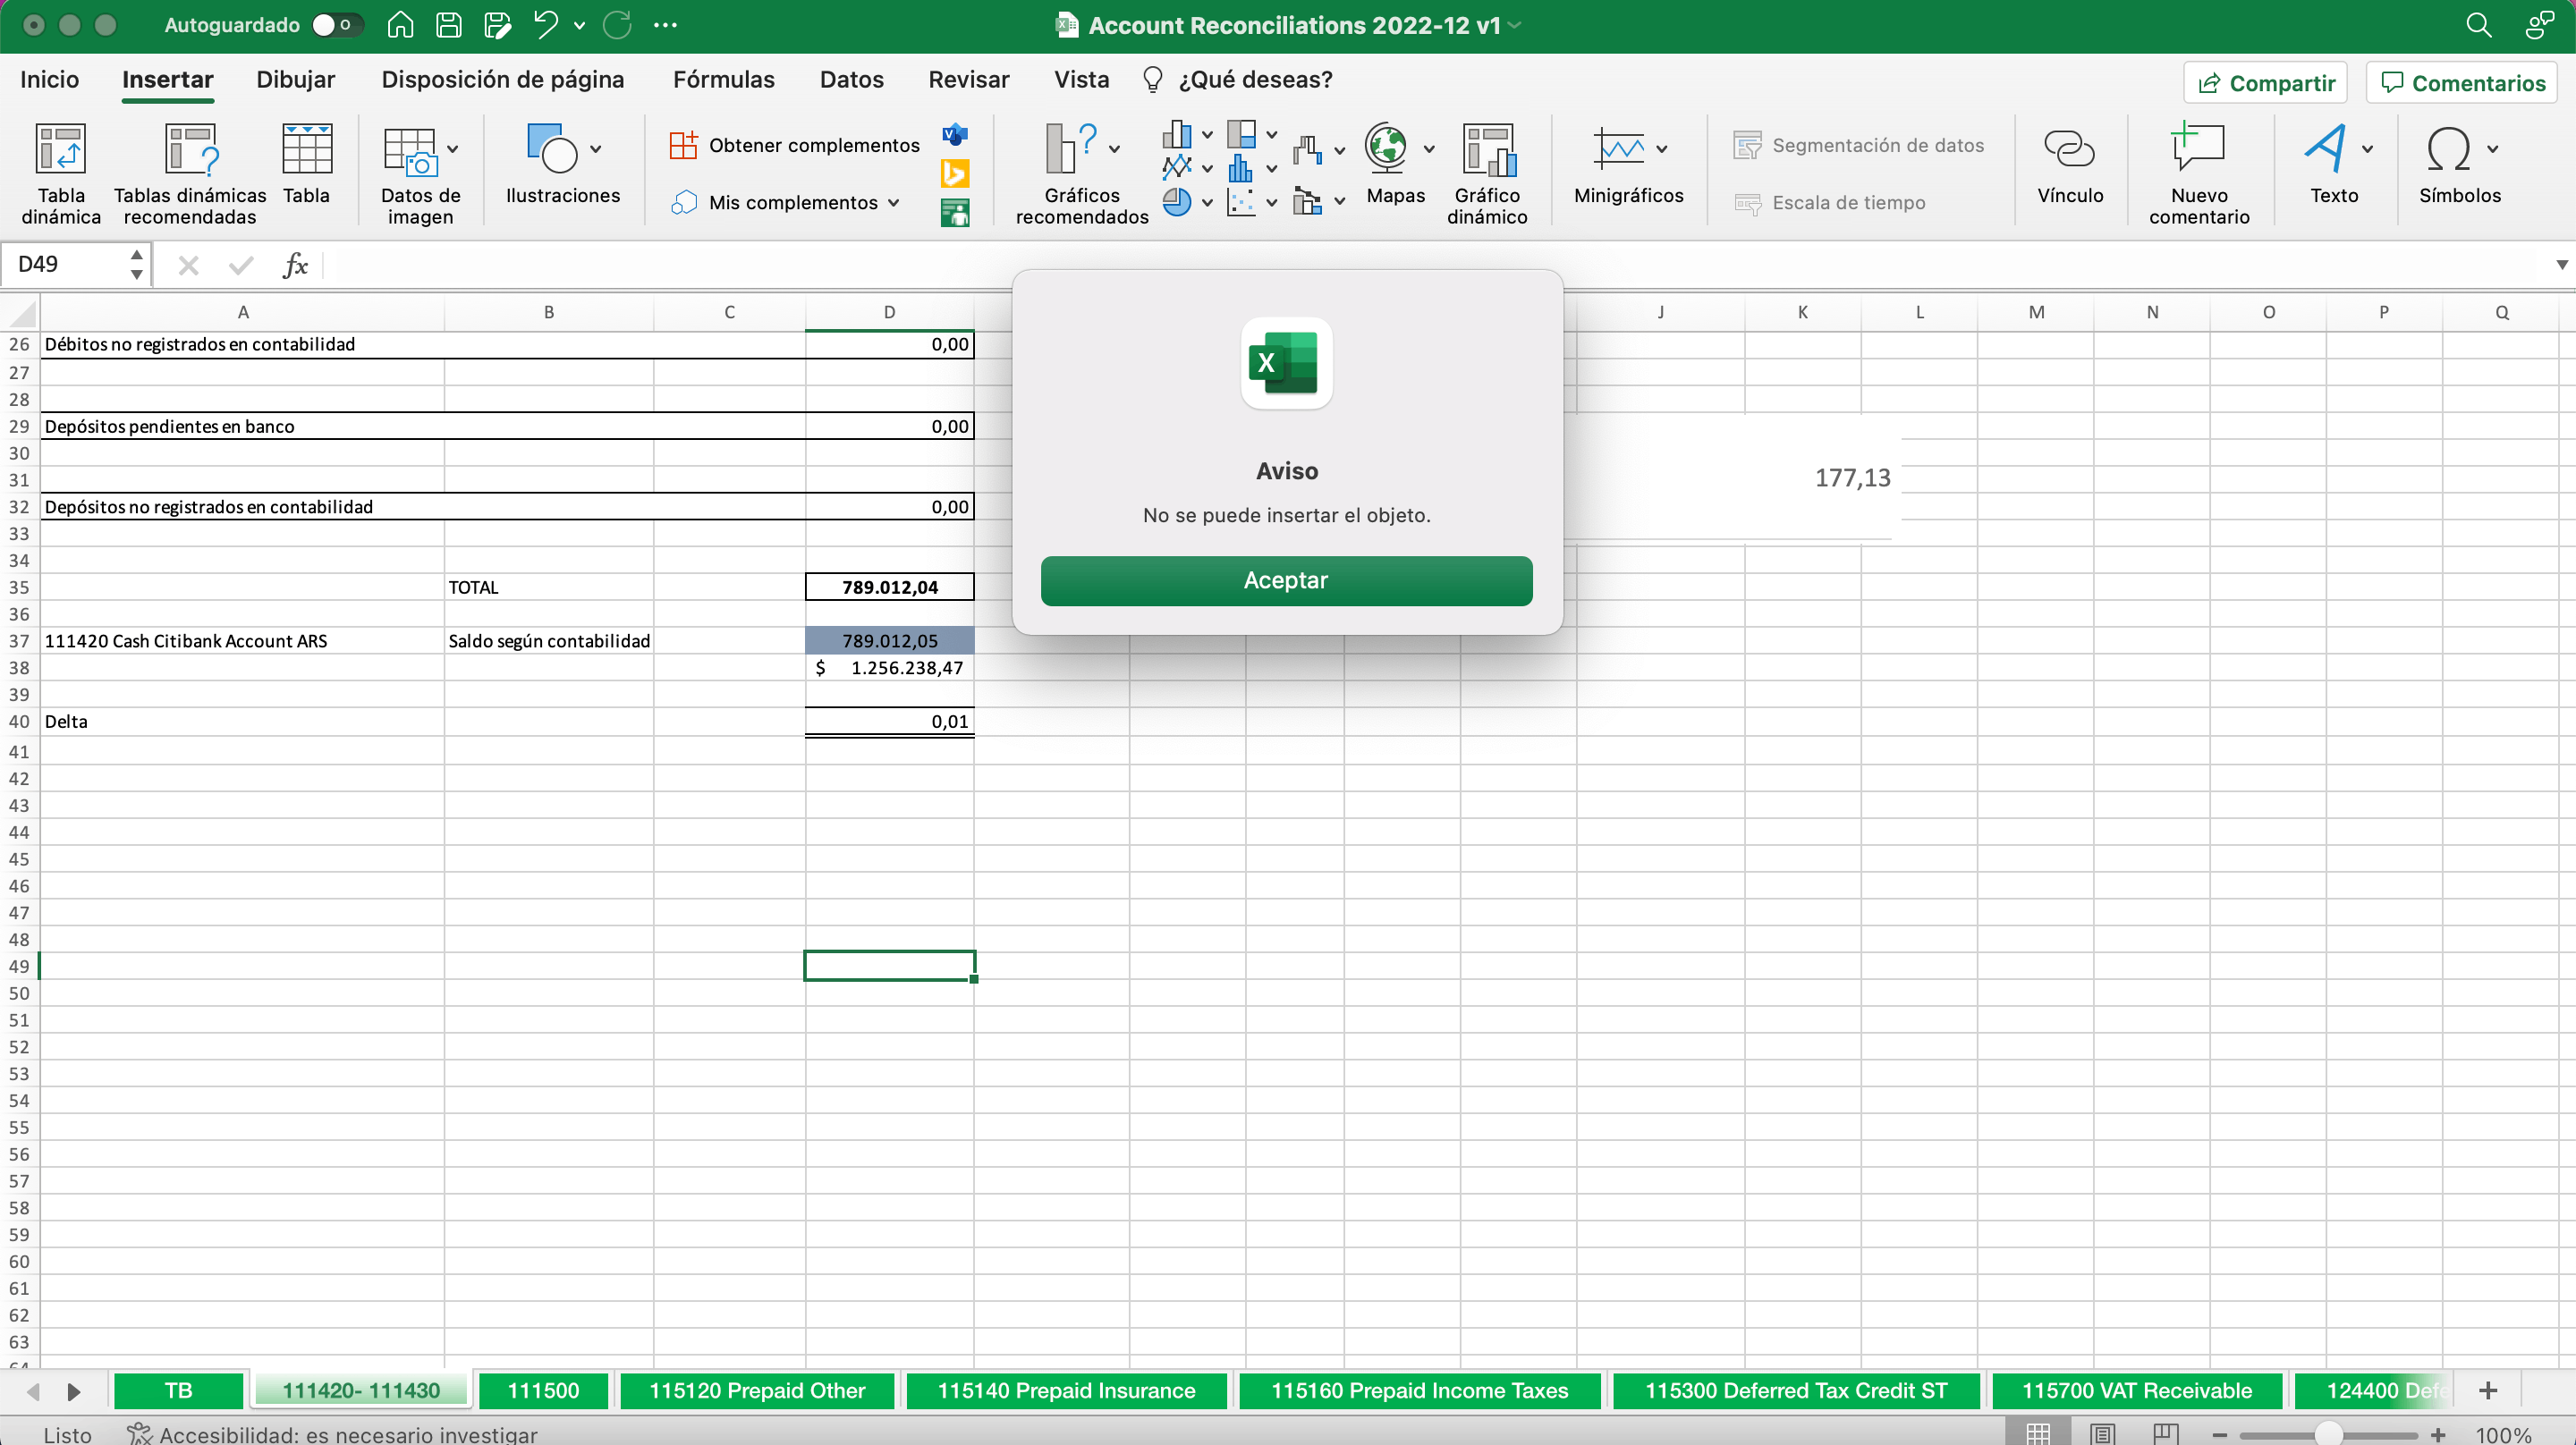Click the Compartir button

pyautogui.click(x=2265, y=83)
